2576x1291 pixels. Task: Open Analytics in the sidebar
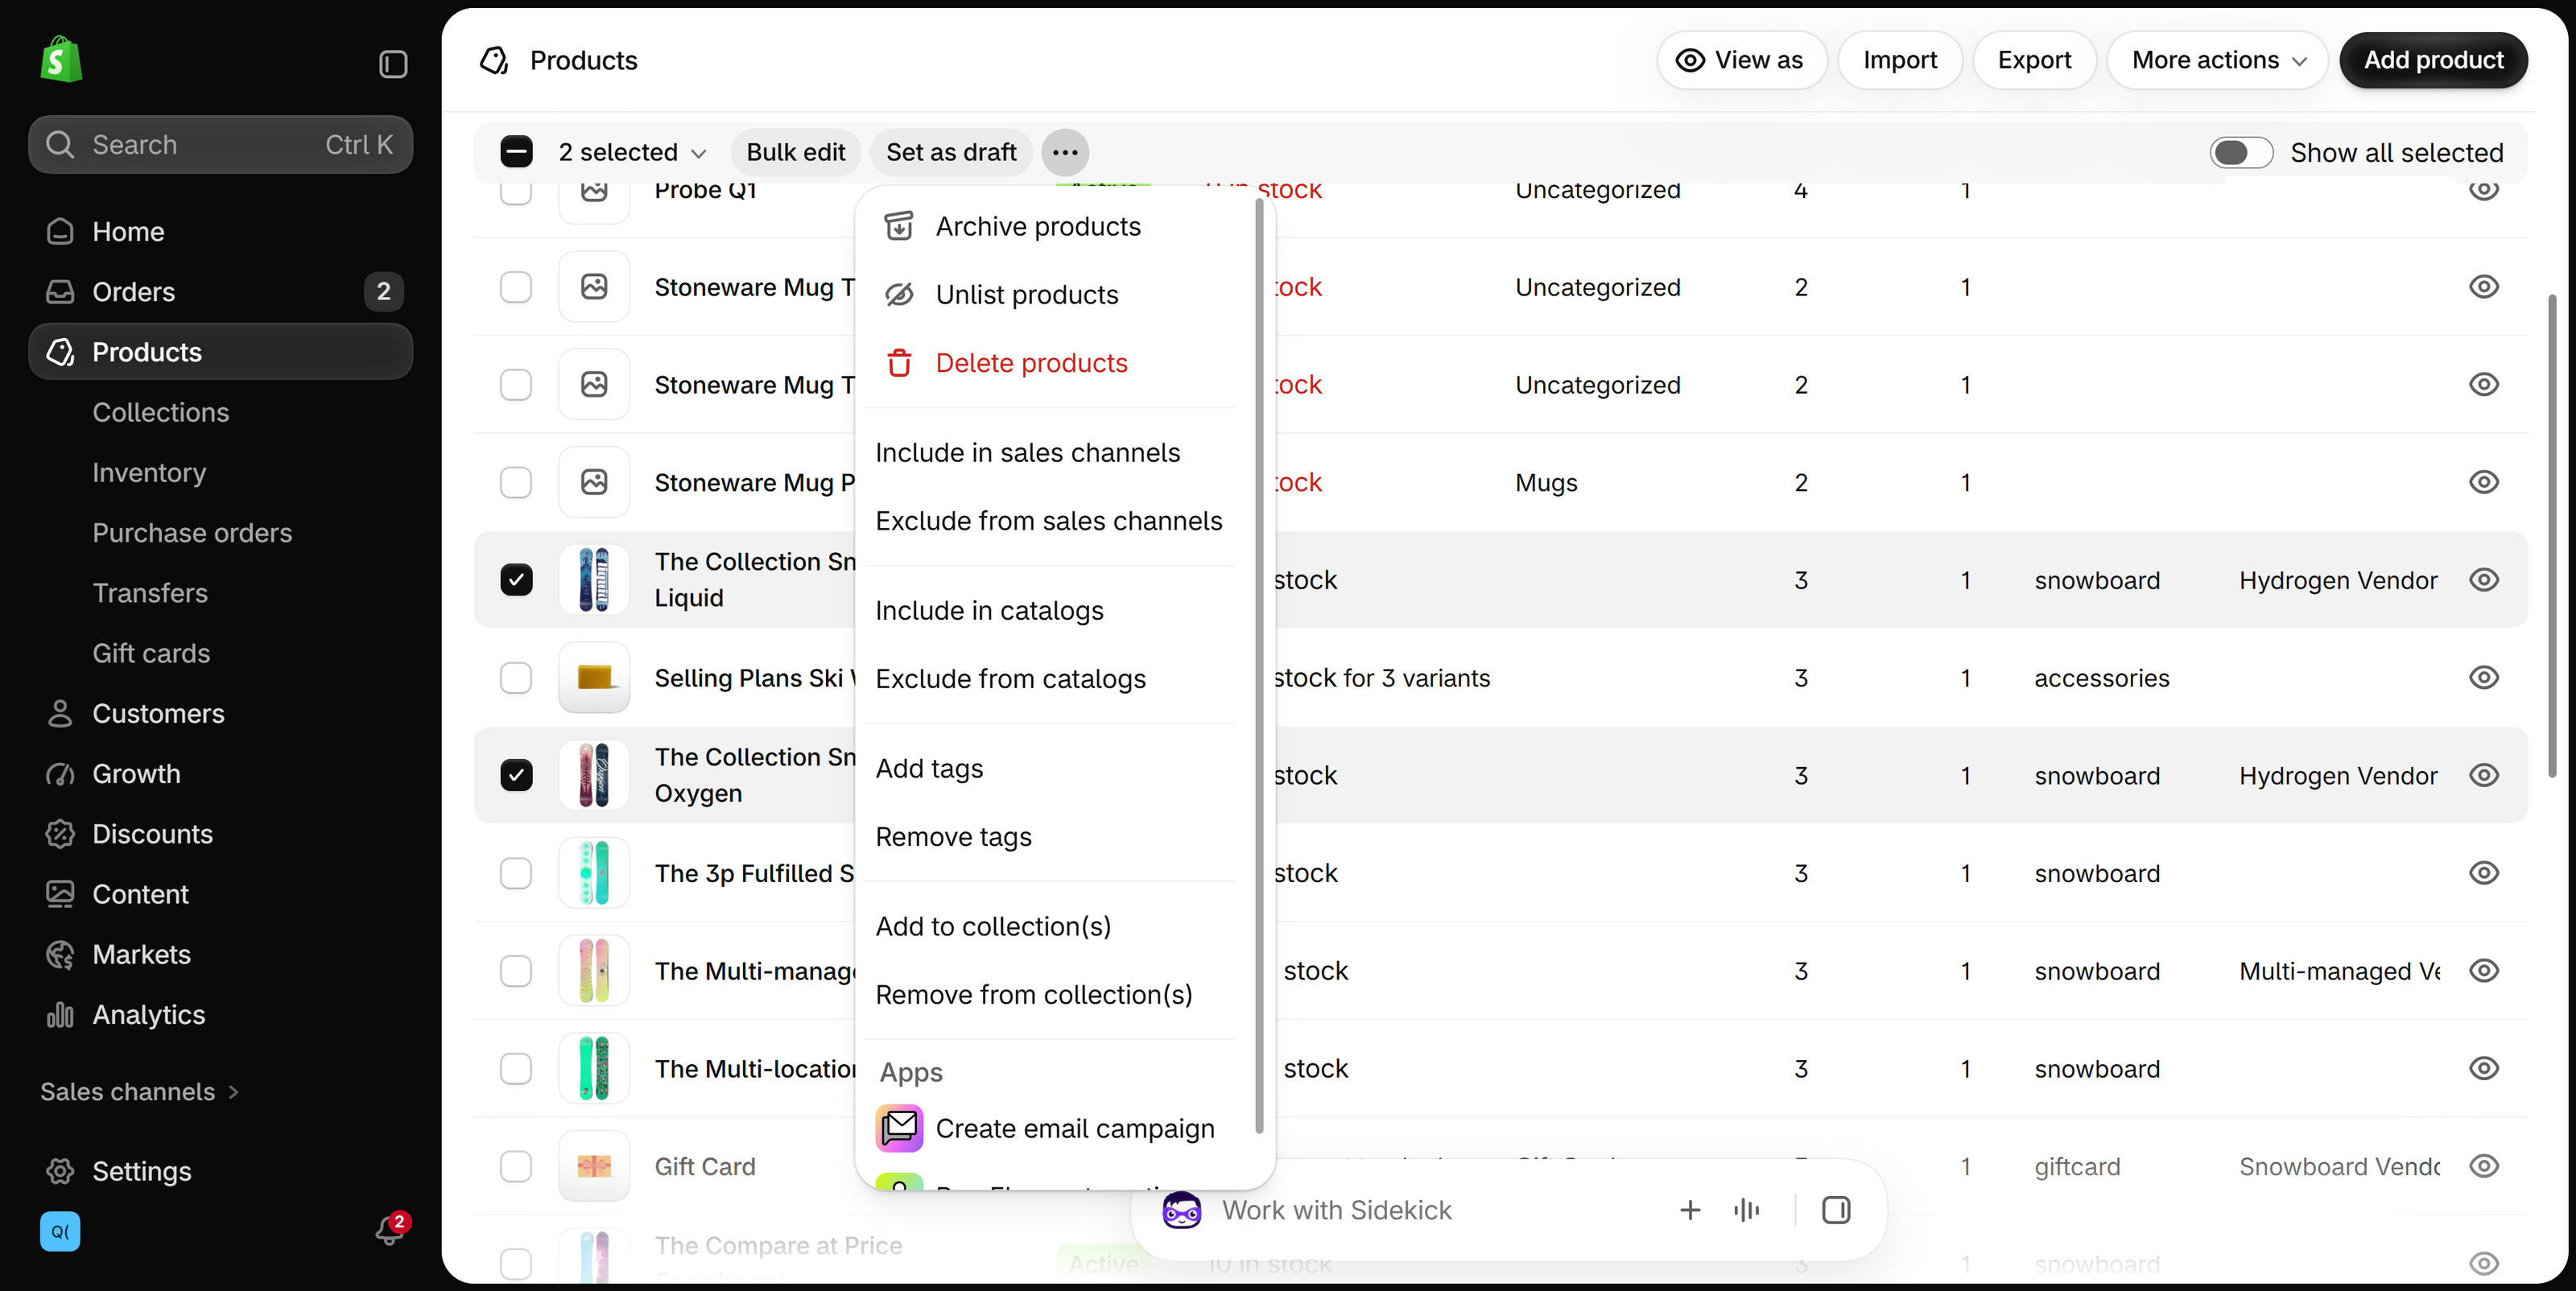pyautogui.click(x=220, y=1014)
